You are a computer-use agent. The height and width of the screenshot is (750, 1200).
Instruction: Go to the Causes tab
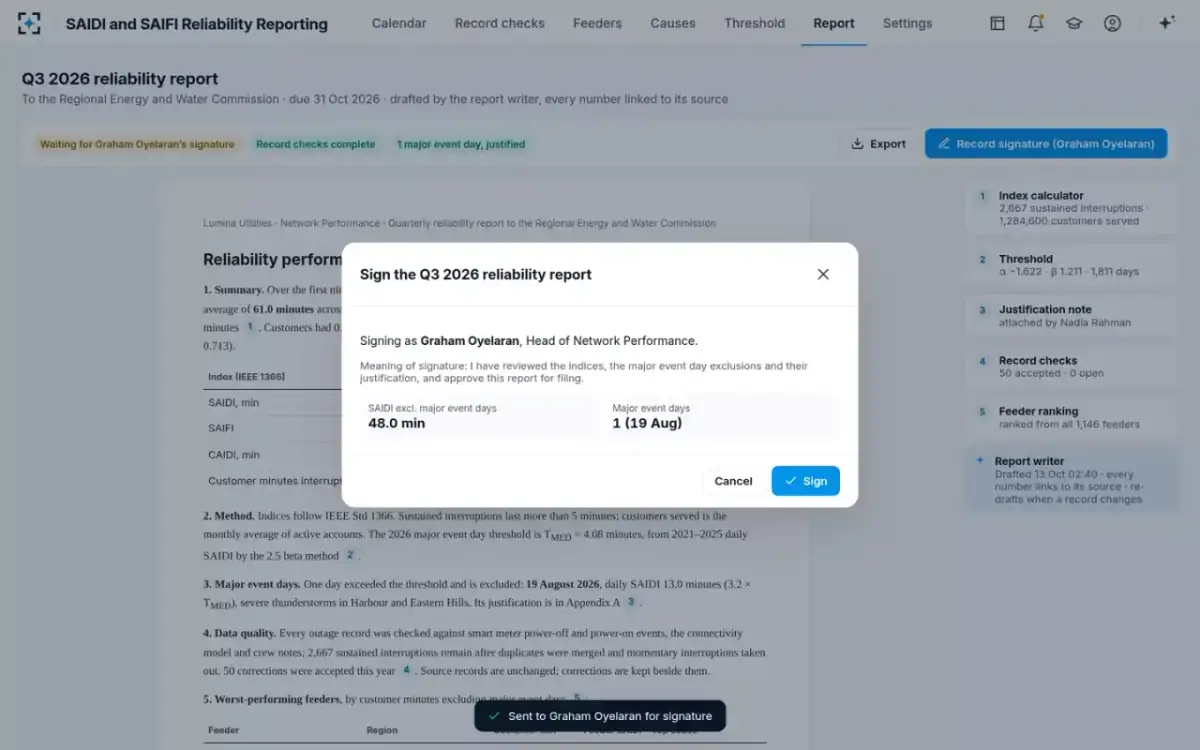tap(673, 23)
